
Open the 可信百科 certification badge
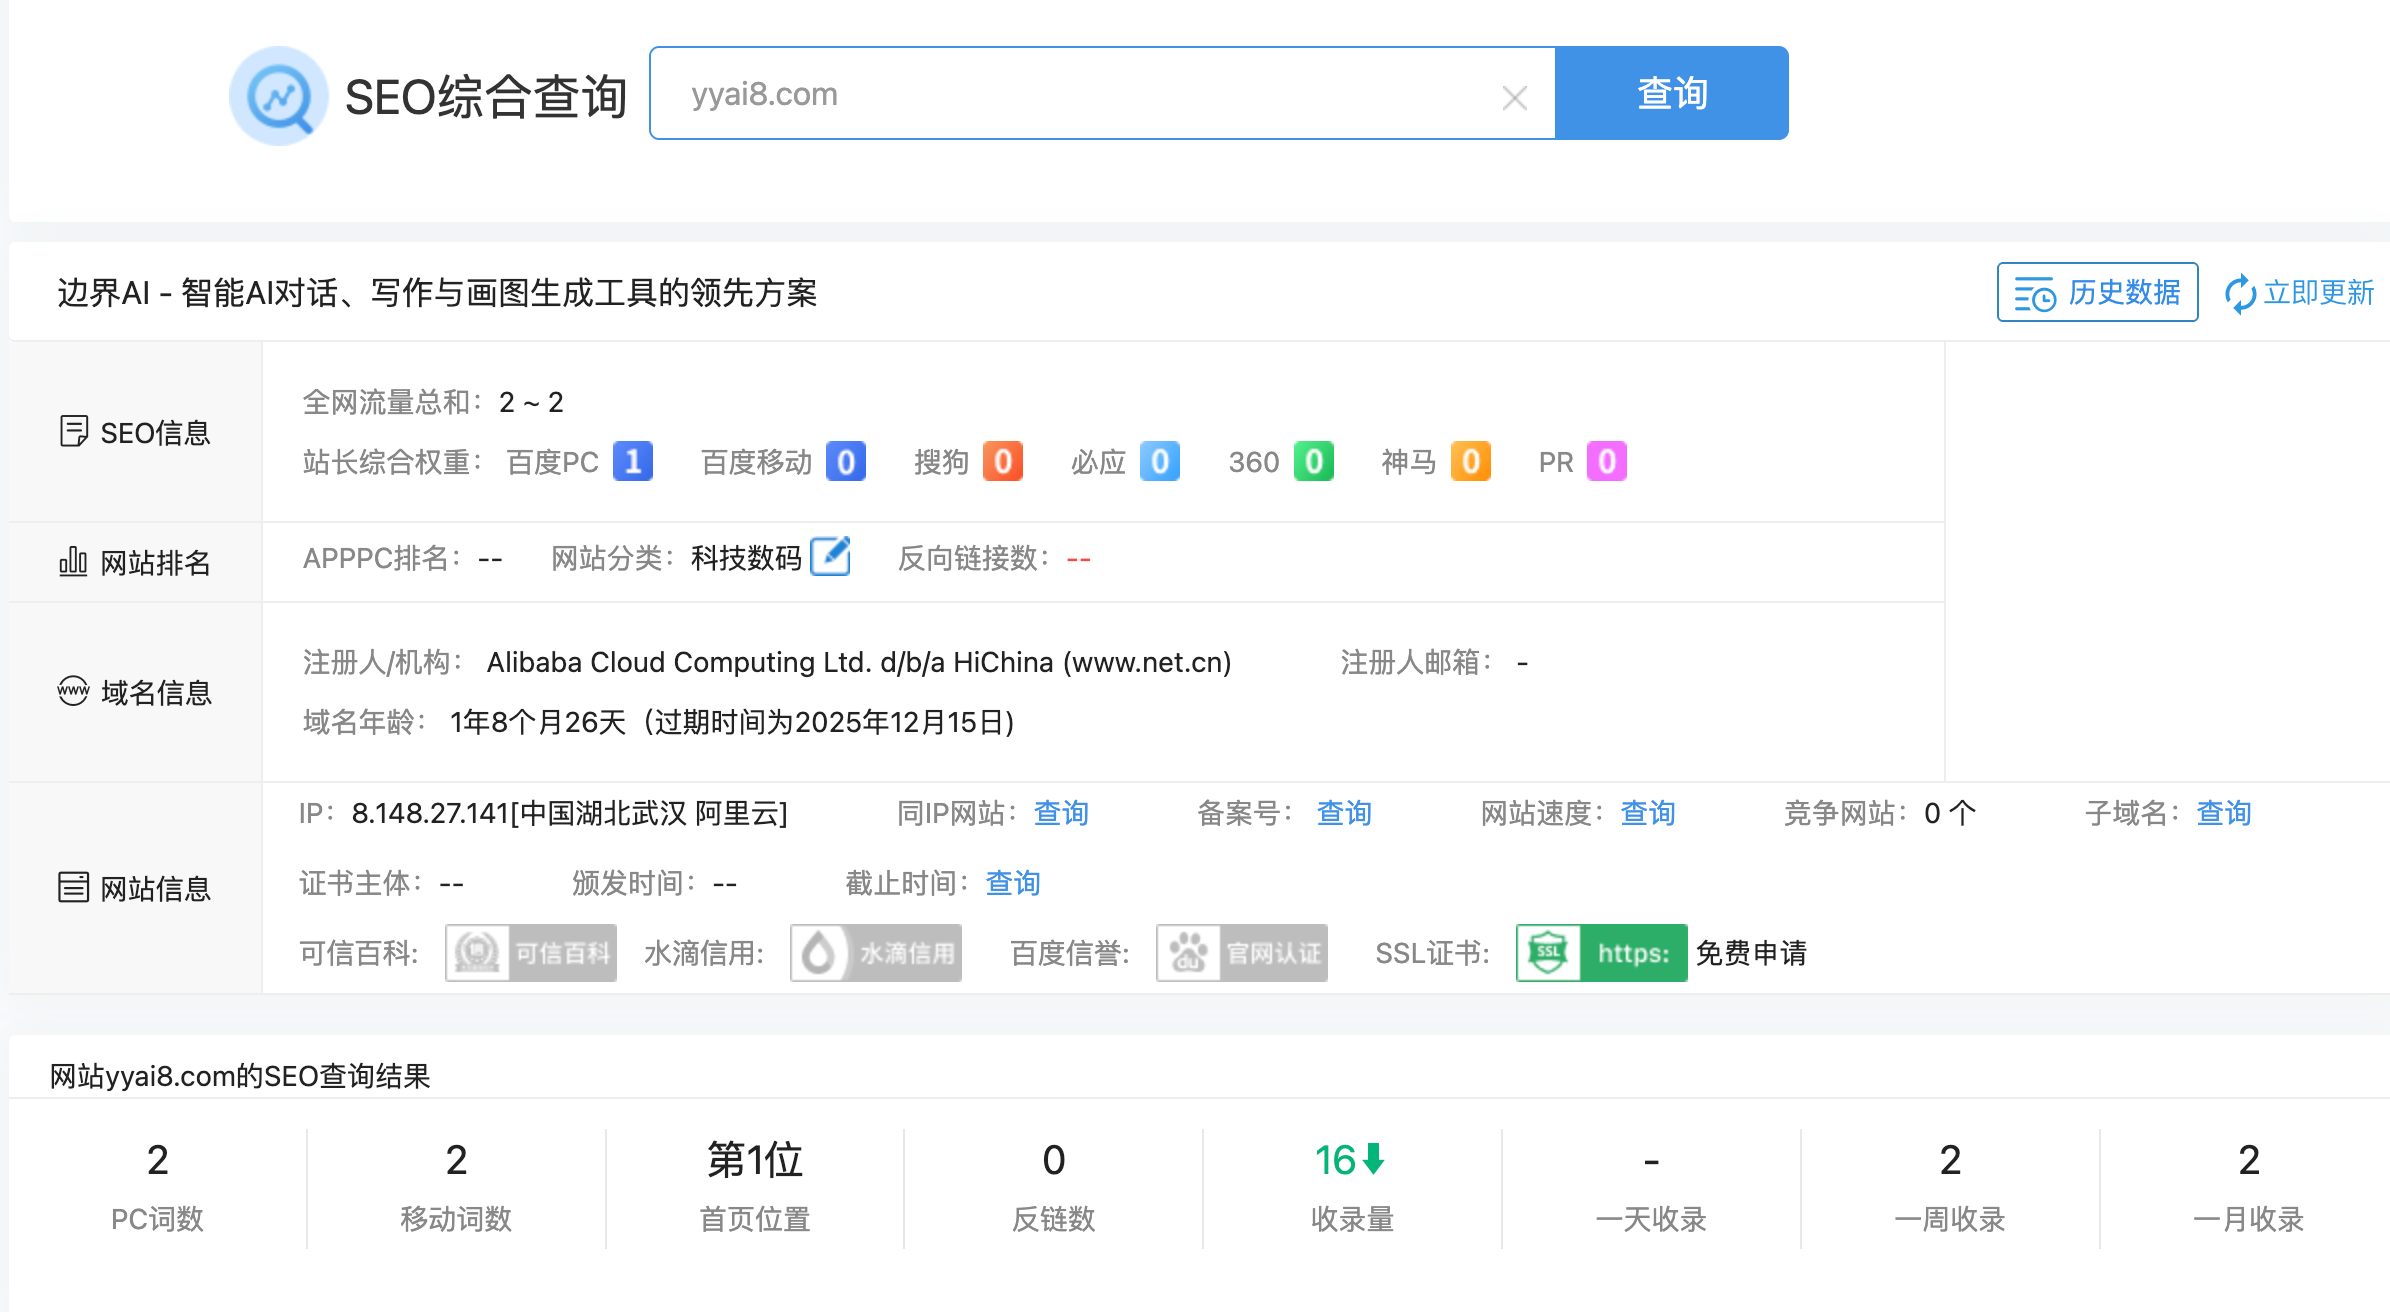coord(531,953)
